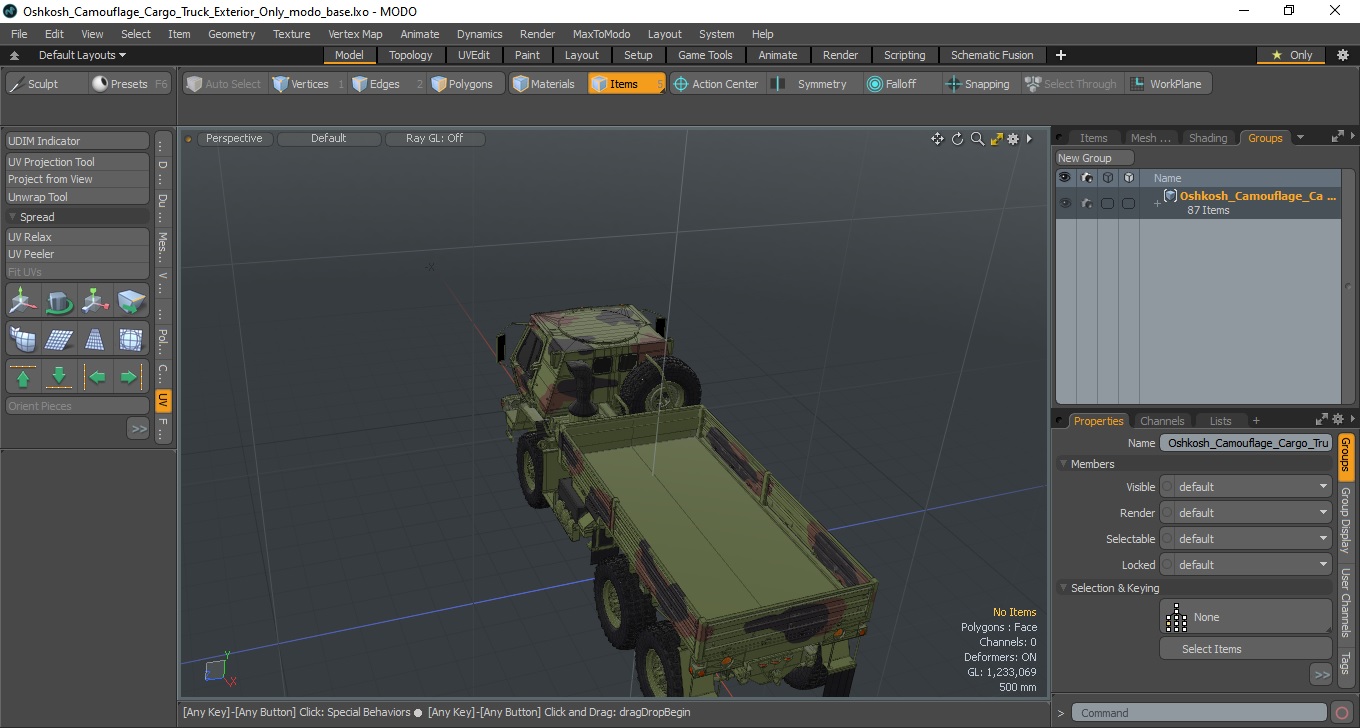Select the UV move transform tool icon
The width and height of the screenshot is (1360, 728).
(23, 300)
